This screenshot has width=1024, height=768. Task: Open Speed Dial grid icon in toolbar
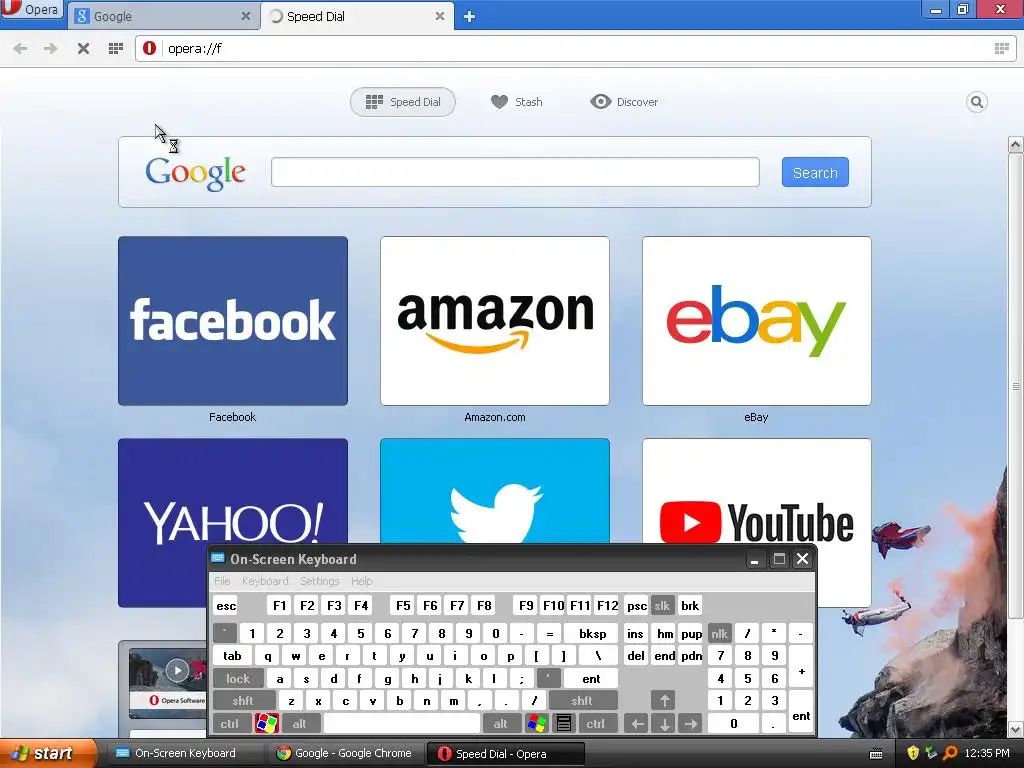click(x=116, y=48)
